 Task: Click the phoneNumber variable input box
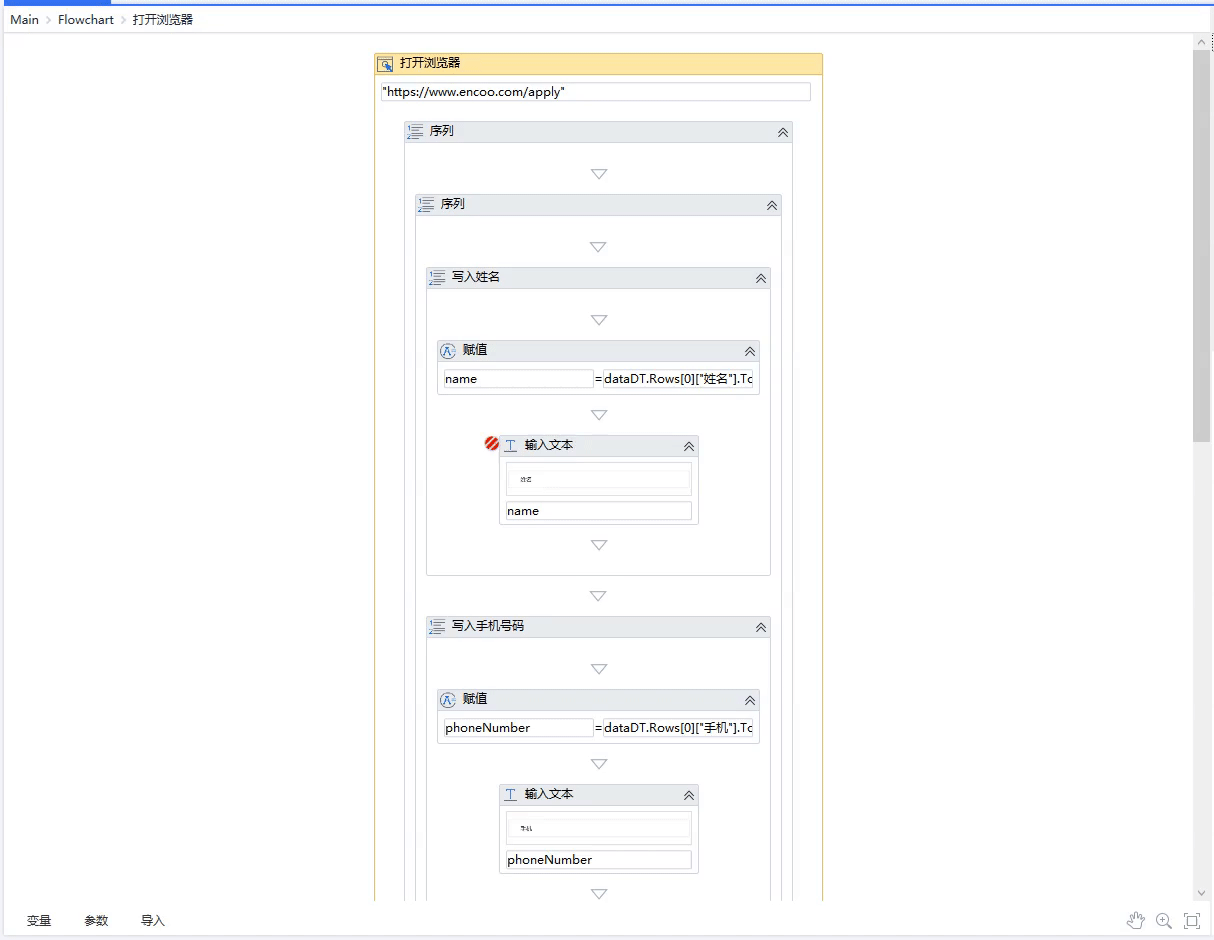point(597,859)
